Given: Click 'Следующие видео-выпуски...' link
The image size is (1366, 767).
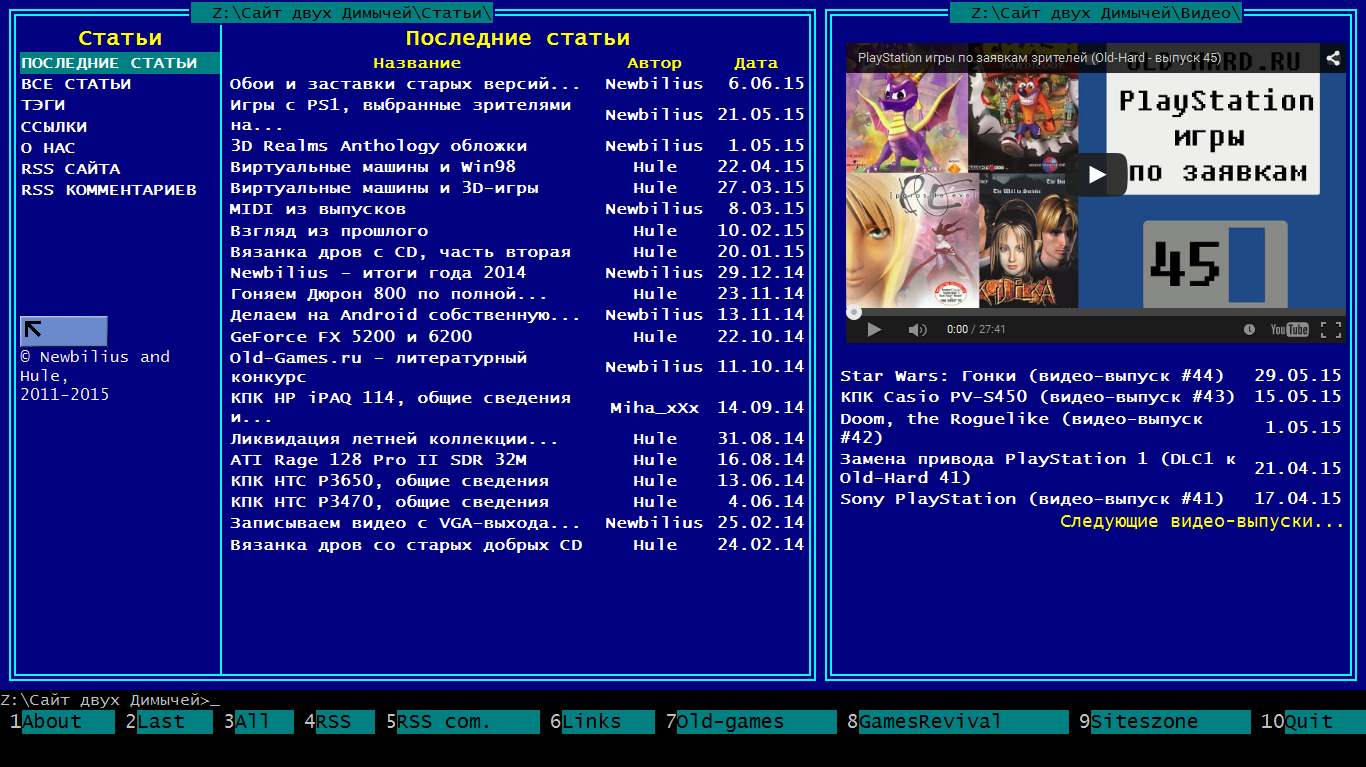Looking at the screenshot, I should [x=1202, y=522].
